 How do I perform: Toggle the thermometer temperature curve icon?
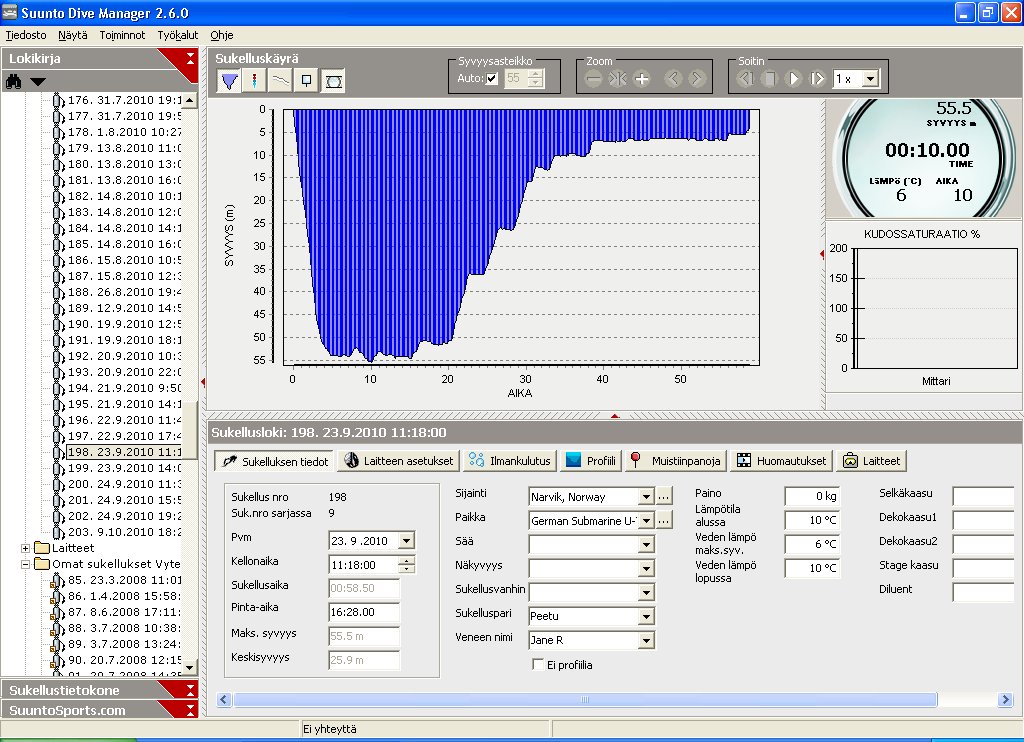pyautogui.click(x=254, y=80)
